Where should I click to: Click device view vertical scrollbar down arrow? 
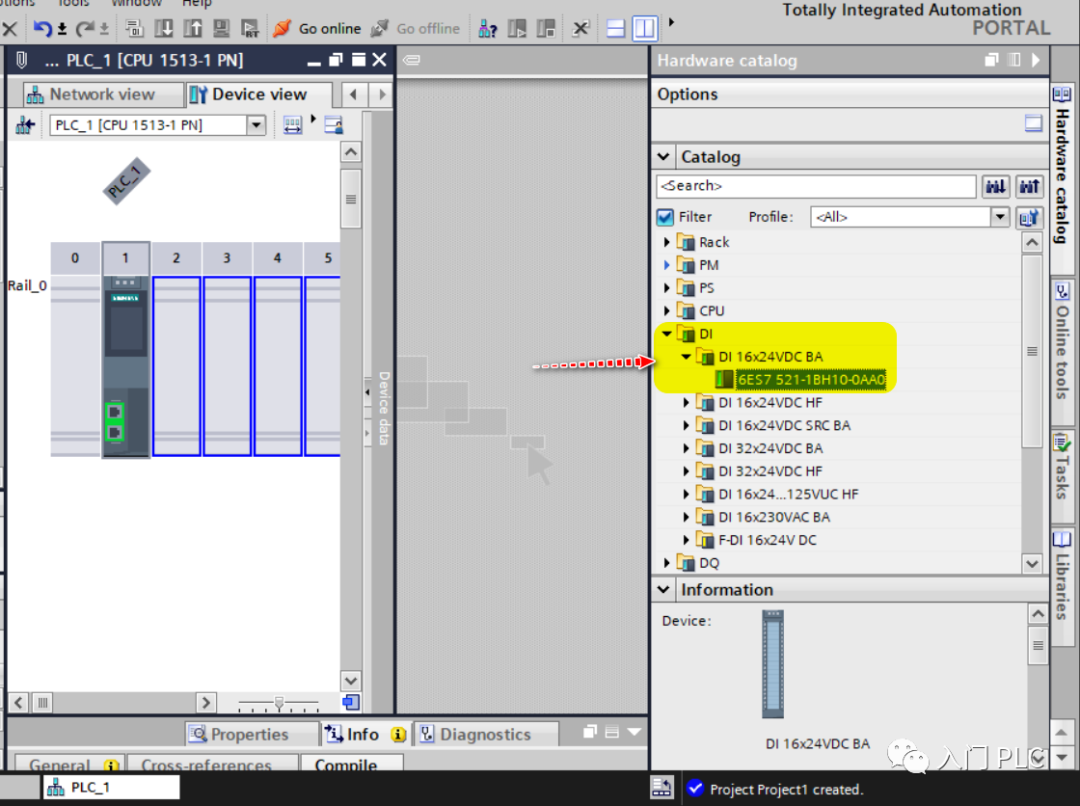point(351,681)
